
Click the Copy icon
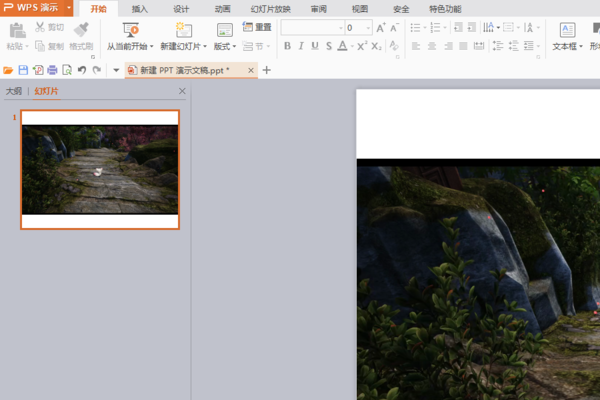tap(40, 46)
